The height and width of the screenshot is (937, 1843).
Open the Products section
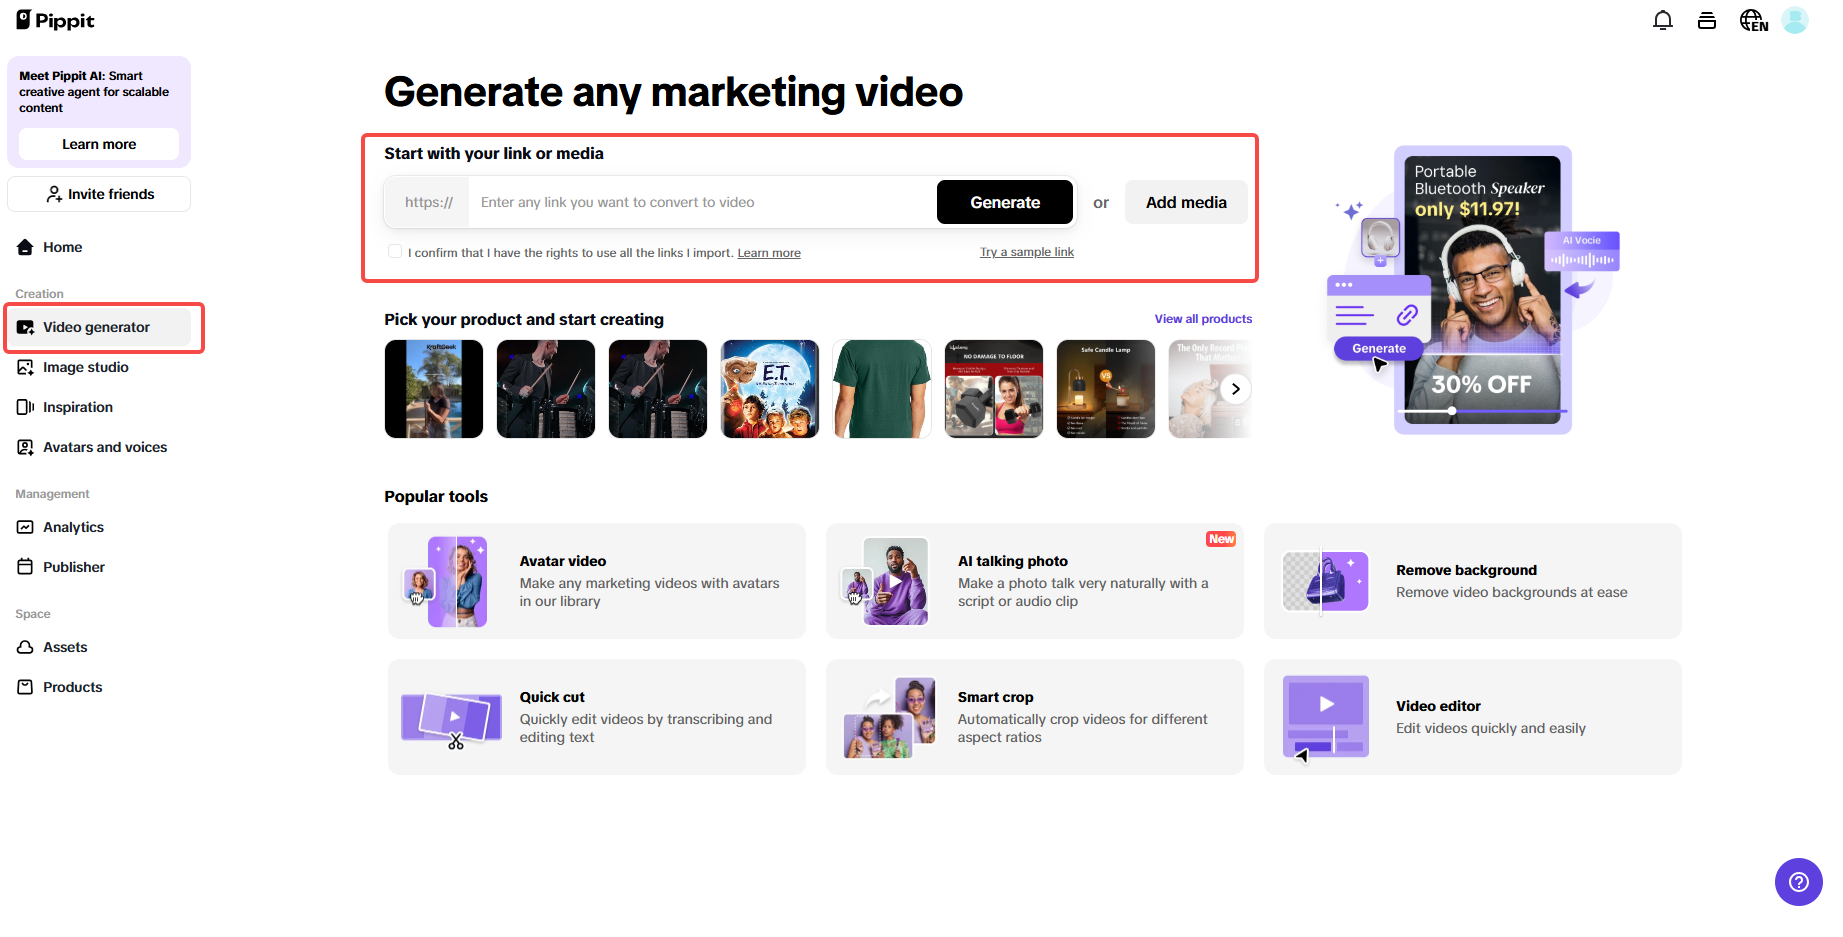[x=71, y=687]
